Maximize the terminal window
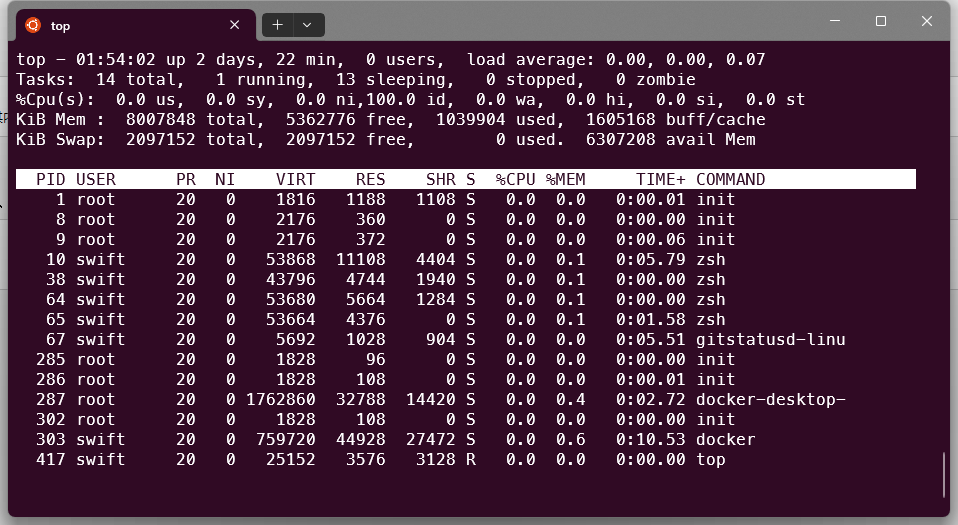The height and width of the screenshot is (525, 958). 881,21
